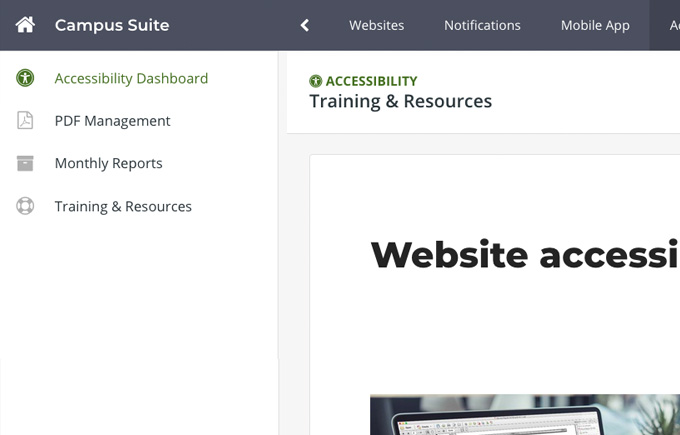Open the Websites tab
The width and height of the screenshot is (680, 435).
pos(376,25)
